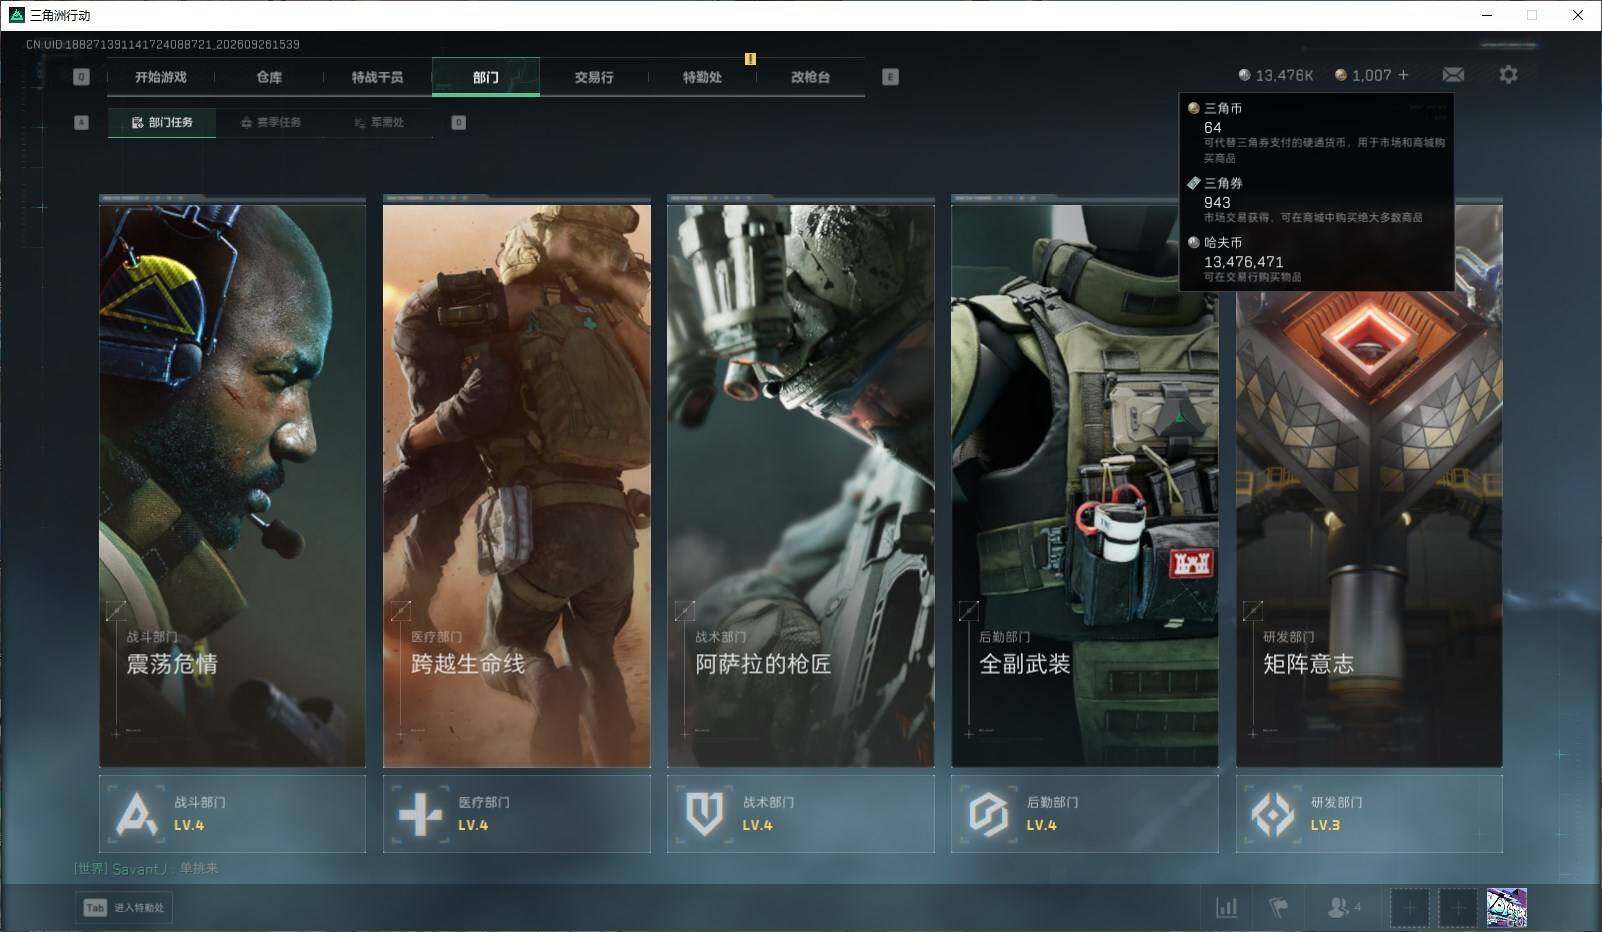Click the first empty squad slot plus

(x=1409, y=908)
